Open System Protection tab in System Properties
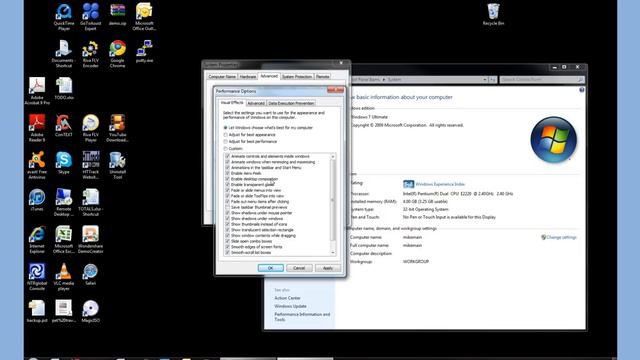Screen dimensions: 640x360 pyautogui.click(x=297, y=77)
